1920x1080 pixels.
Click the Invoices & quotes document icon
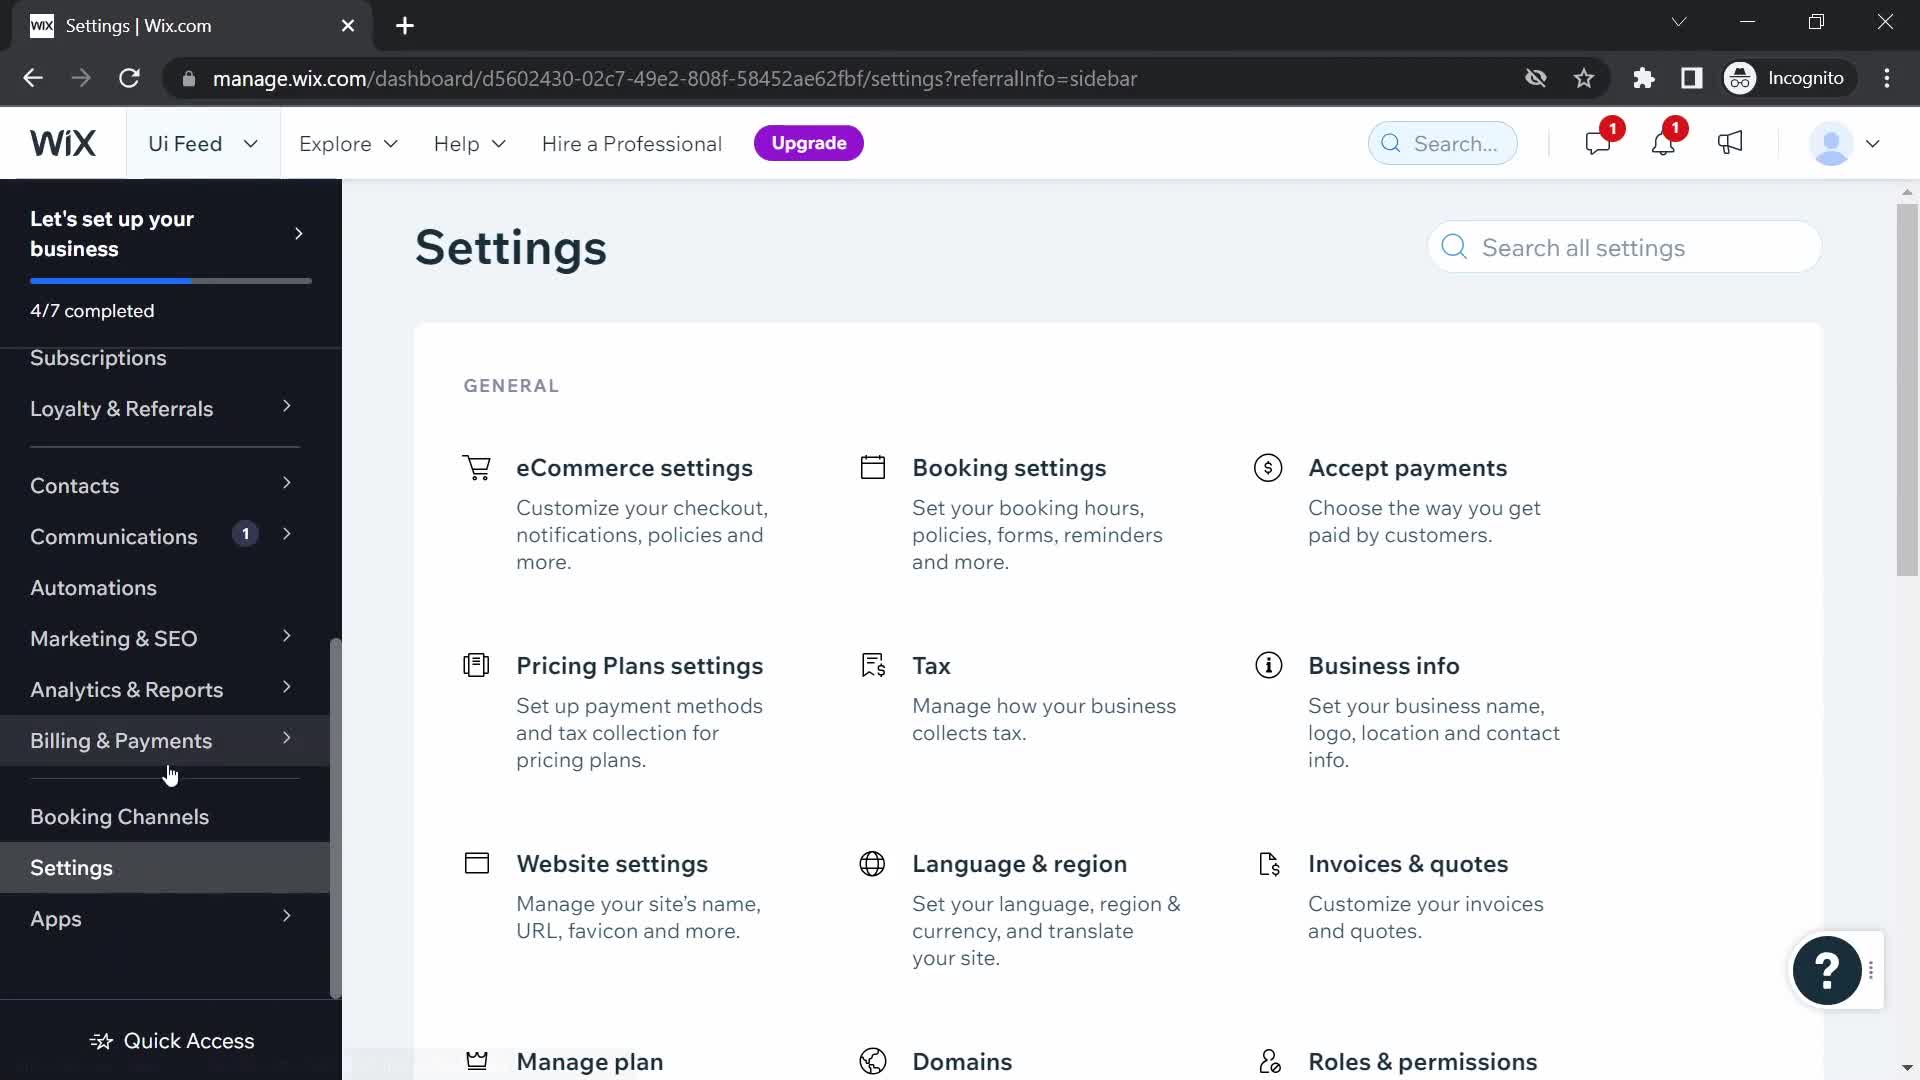click(1269, 863)
